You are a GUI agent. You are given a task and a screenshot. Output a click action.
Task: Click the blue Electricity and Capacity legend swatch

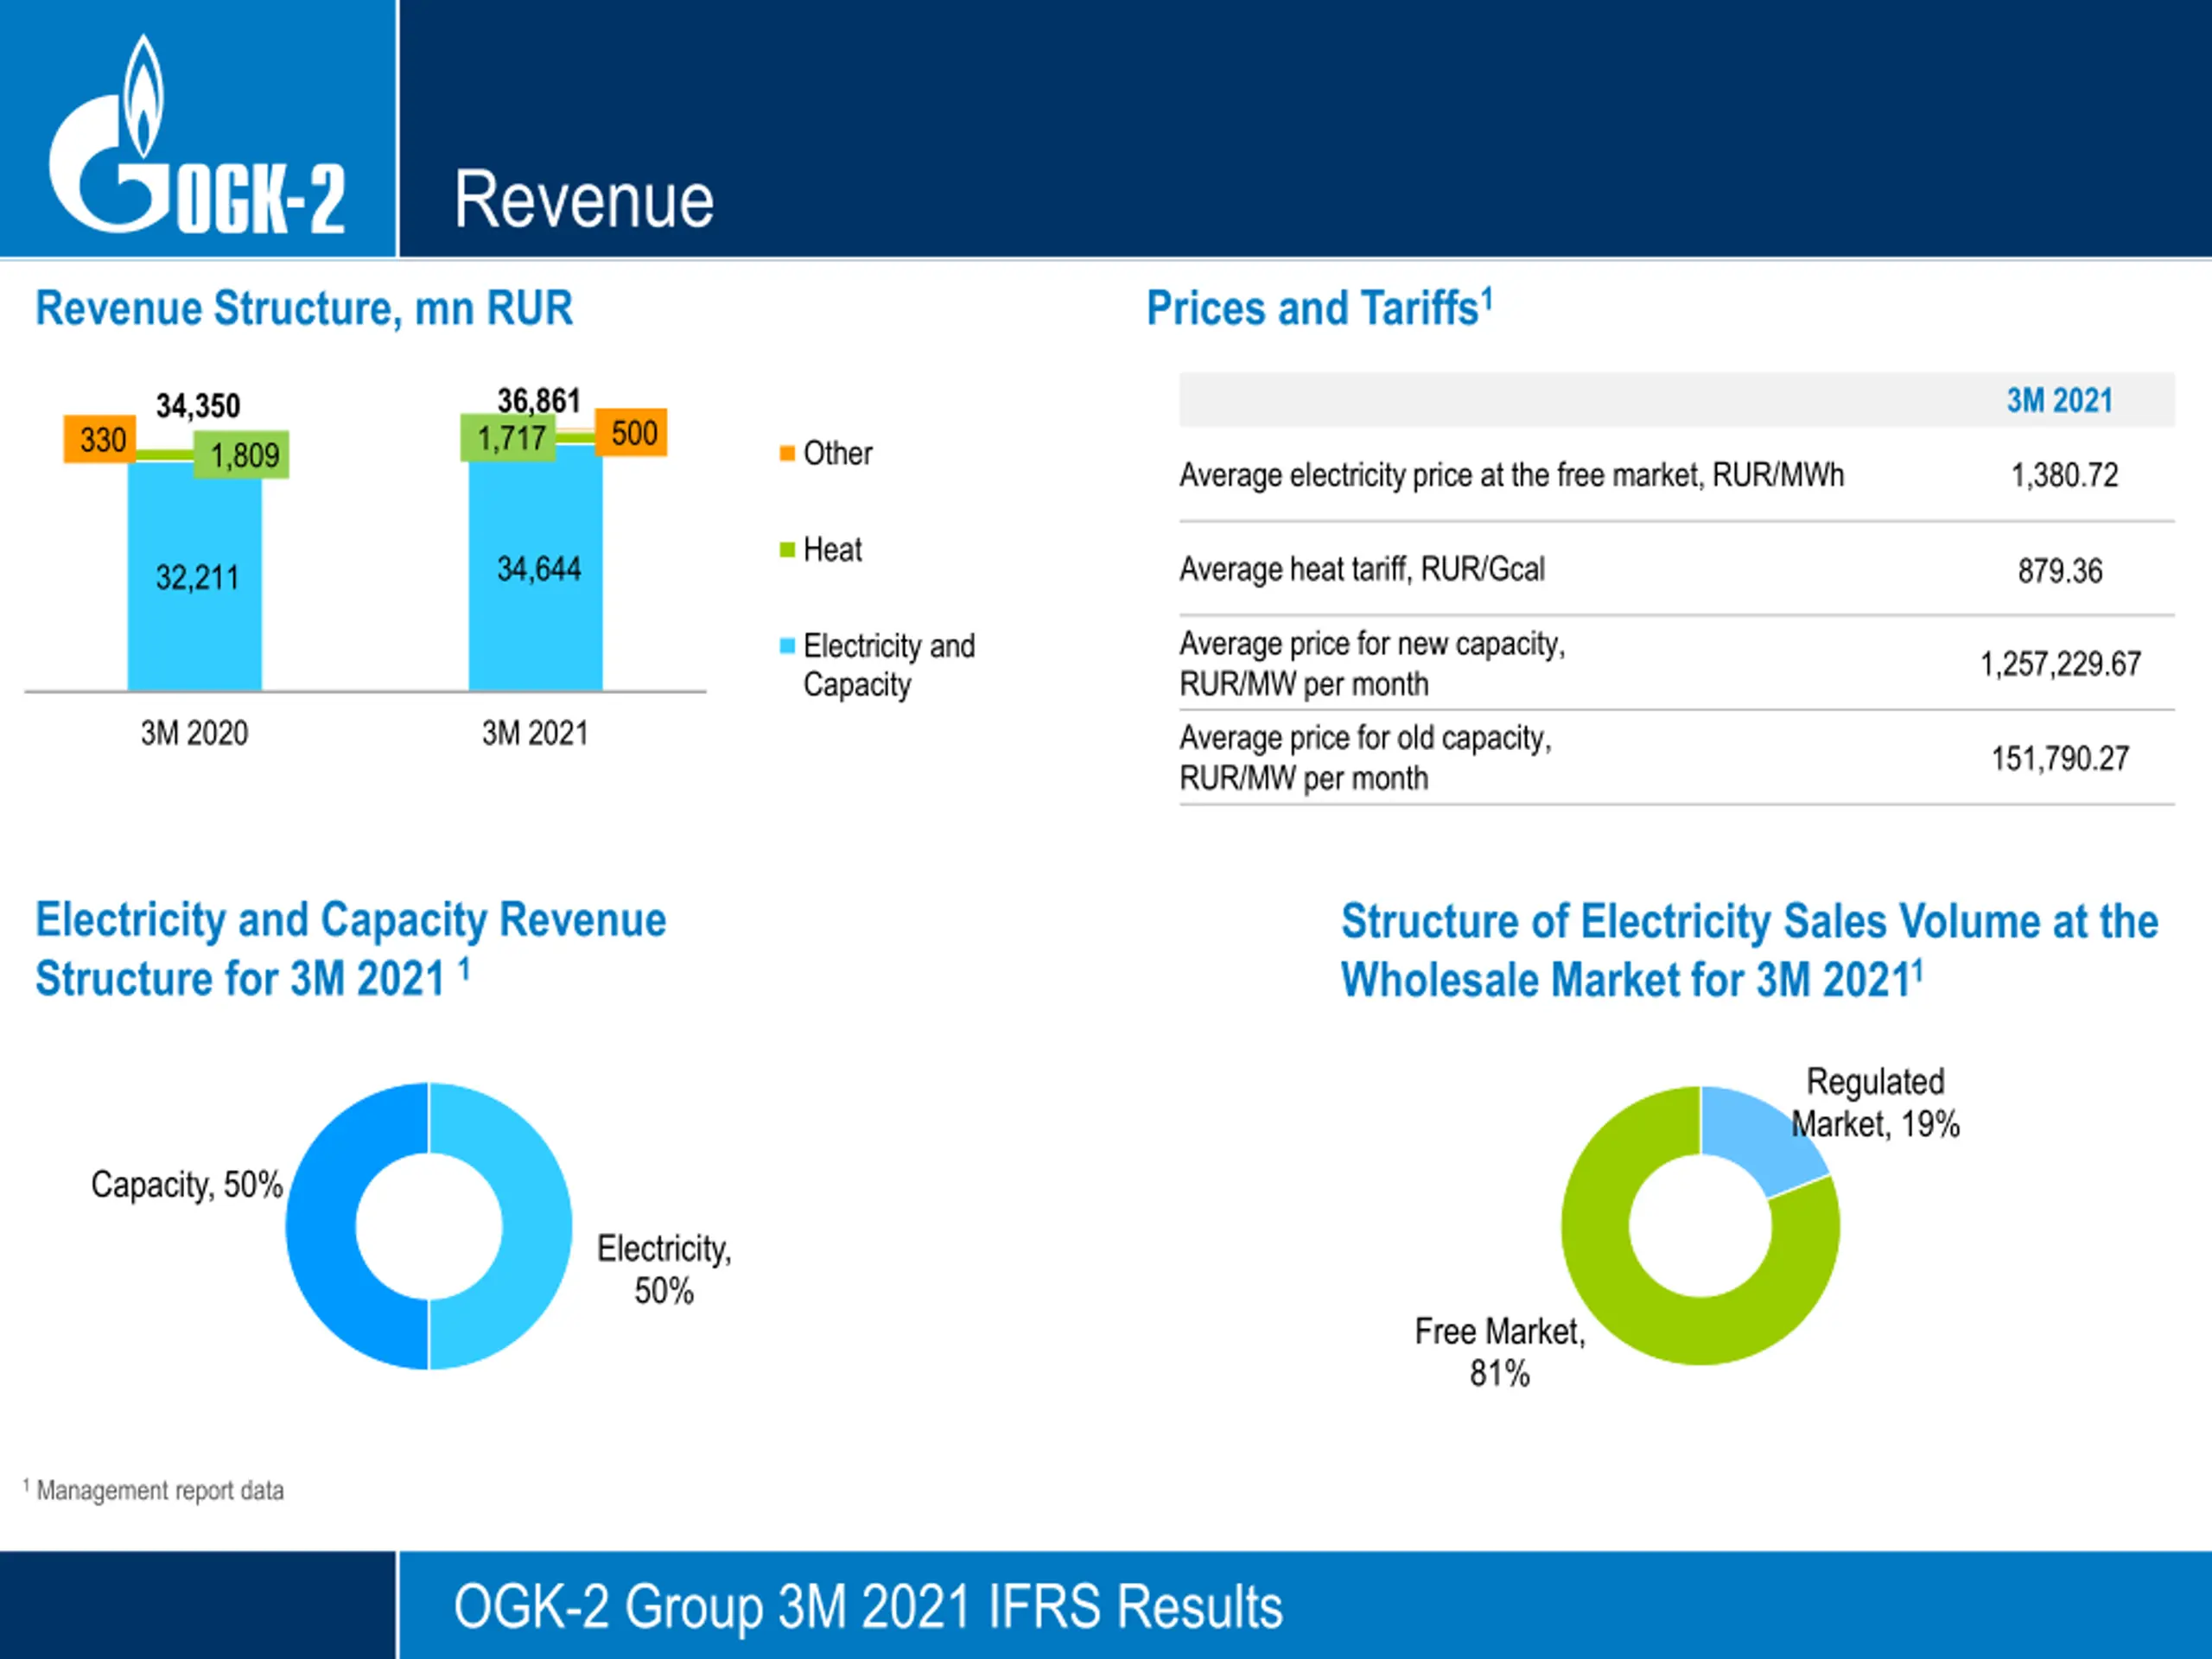787,646
